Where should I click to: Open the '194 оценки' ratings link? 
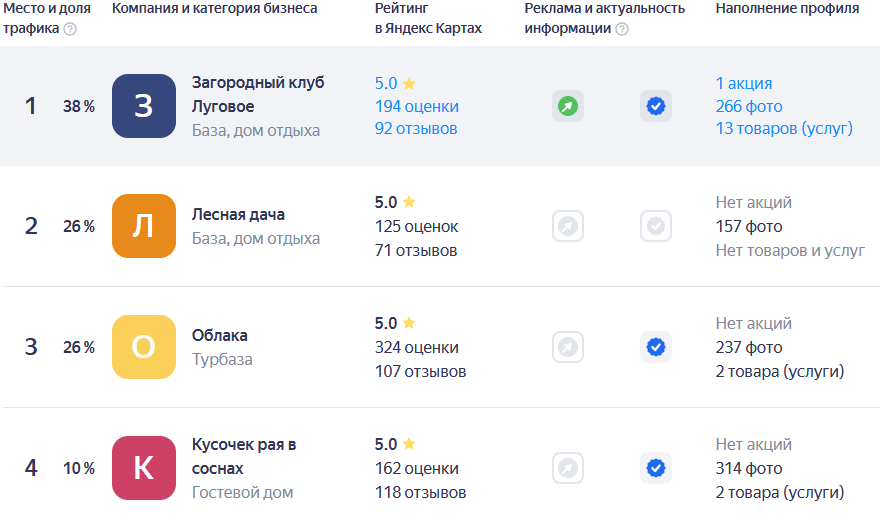click(417, 106)
